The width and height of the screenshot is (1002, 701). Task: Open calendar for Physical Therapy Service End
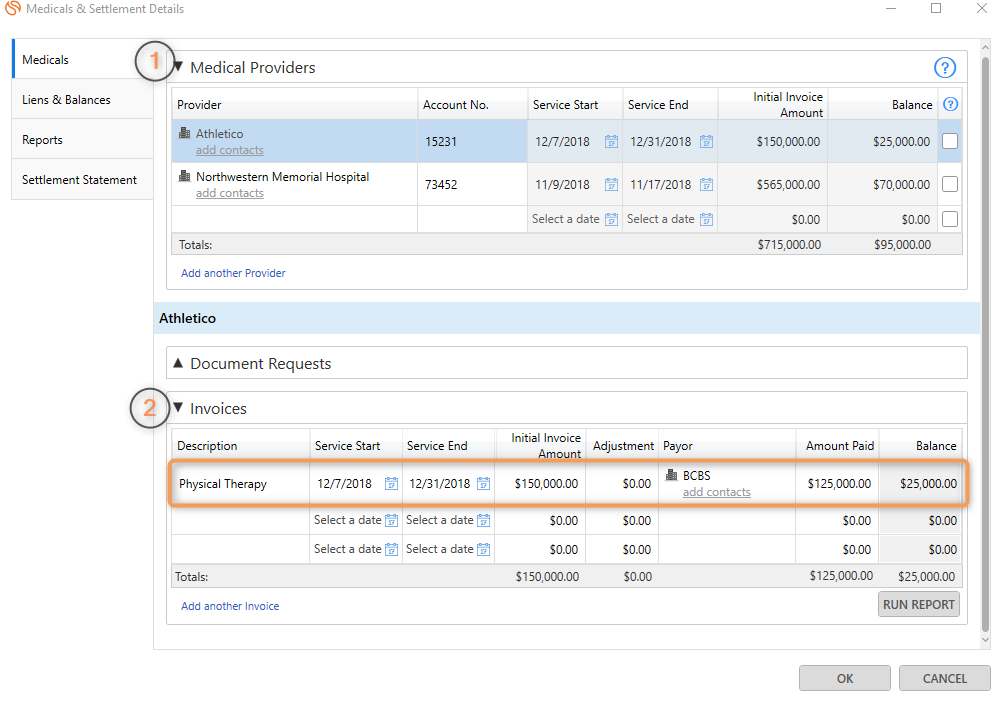pyautogui.click(x=483, y=484)
